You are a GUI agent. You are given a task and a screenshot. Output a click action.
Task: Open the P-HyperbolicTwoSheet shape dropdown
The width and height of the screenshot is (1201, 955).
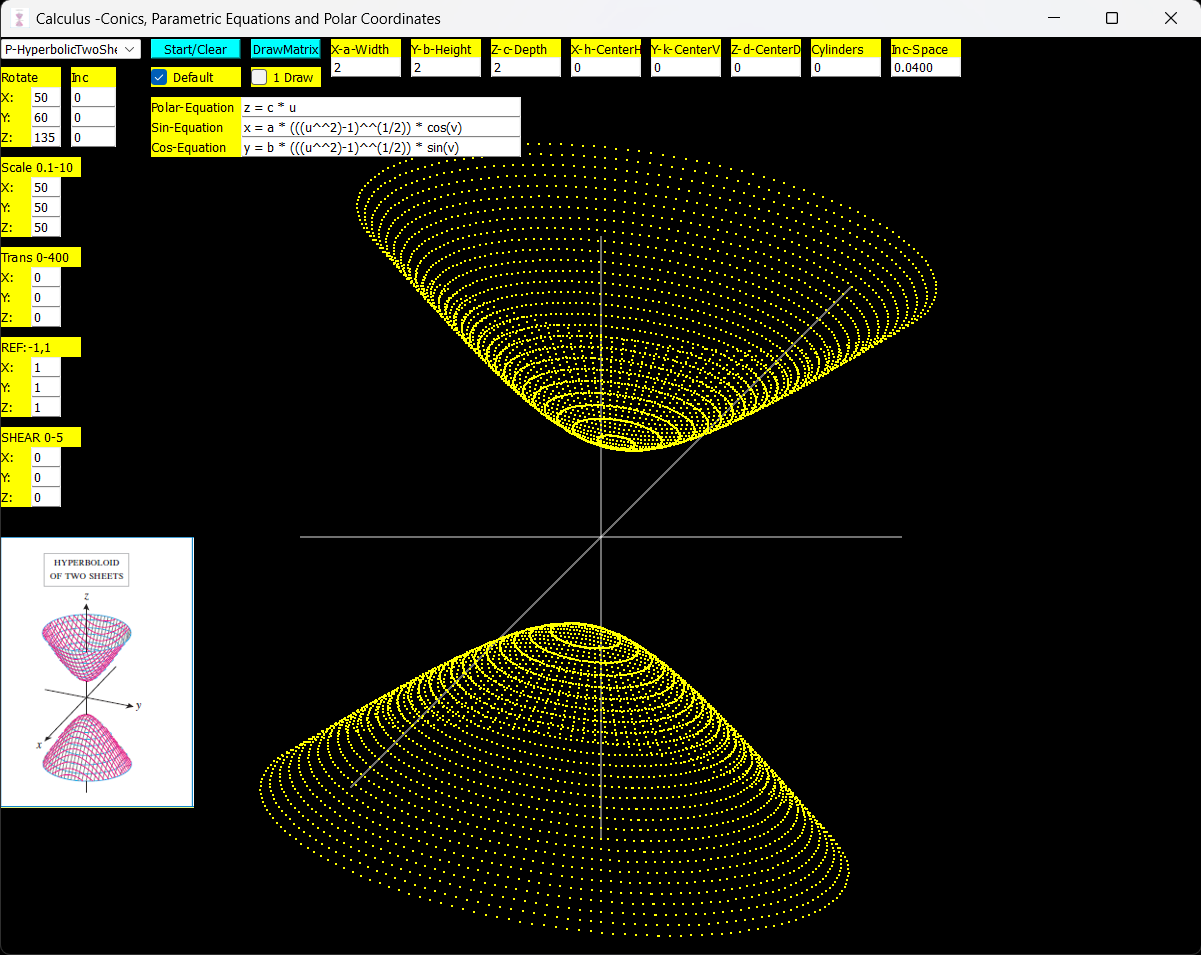(70, 49)
